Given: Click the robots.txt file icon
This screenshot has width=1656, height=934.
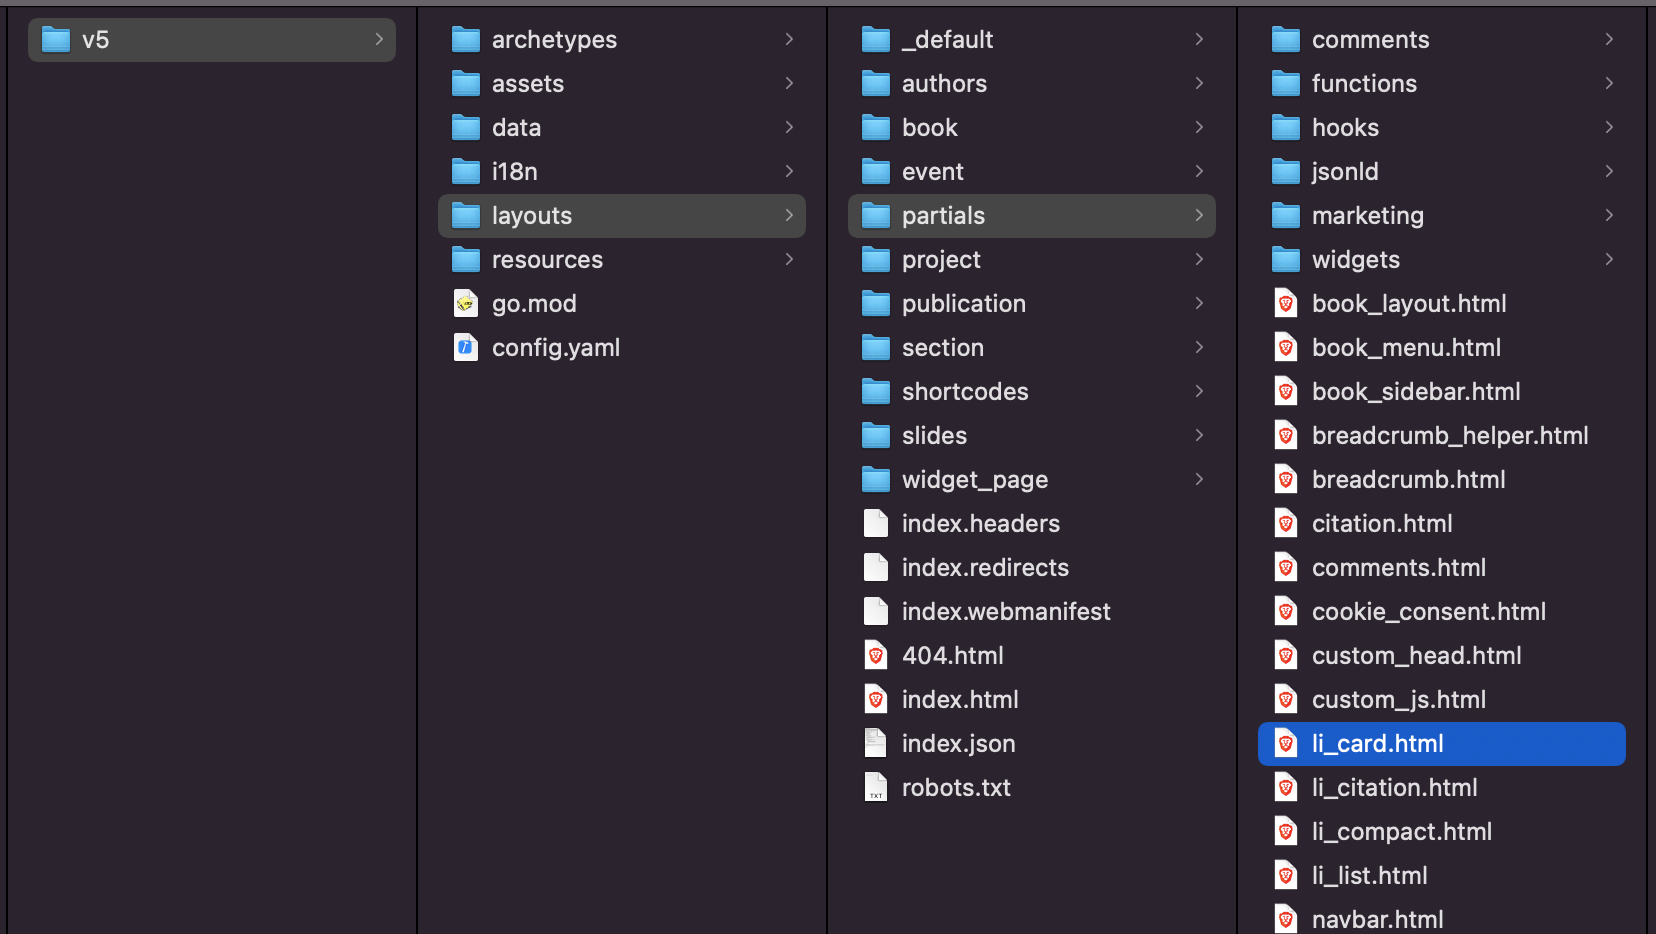Looking at the screenshot, I should (876, 787).
